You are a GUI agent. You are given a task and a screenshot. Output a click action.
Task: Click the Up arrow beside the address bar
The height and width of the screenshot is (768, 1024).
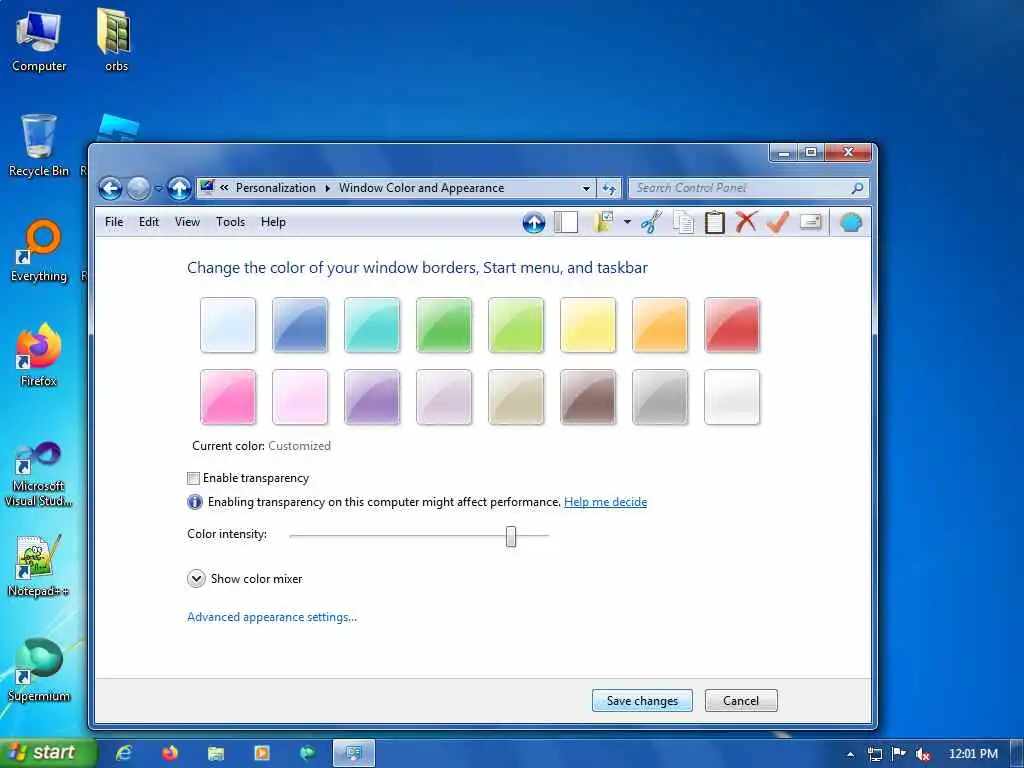(x=179, y=189)
